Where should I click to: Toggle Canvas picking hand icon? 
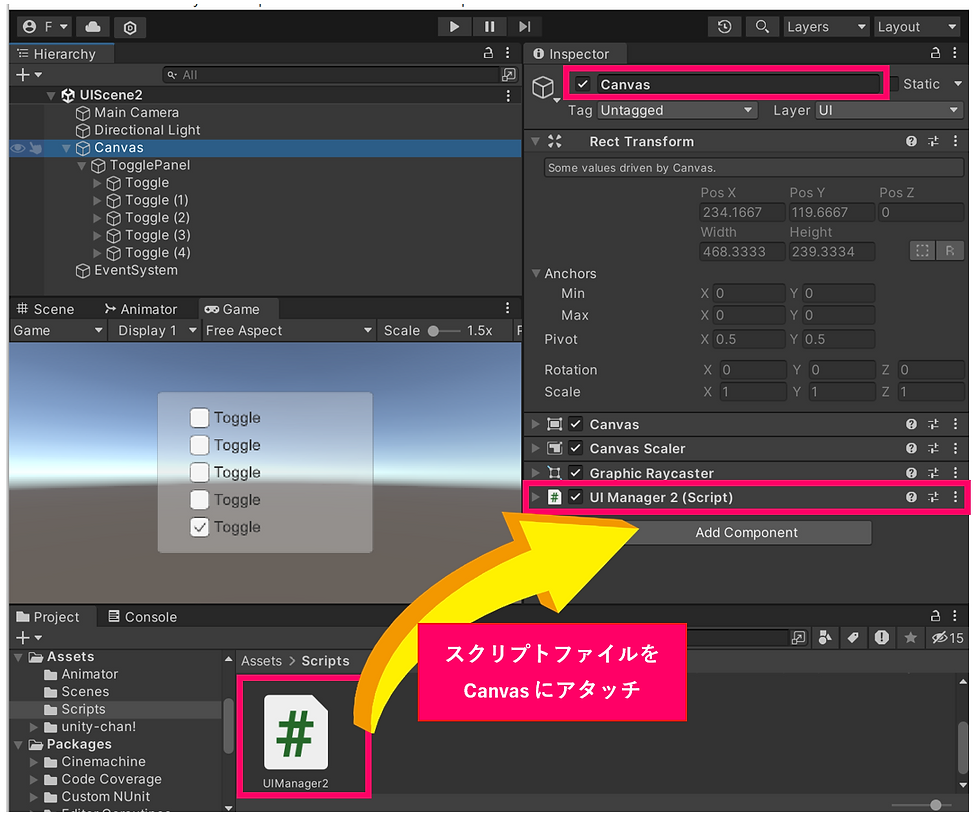36,148
